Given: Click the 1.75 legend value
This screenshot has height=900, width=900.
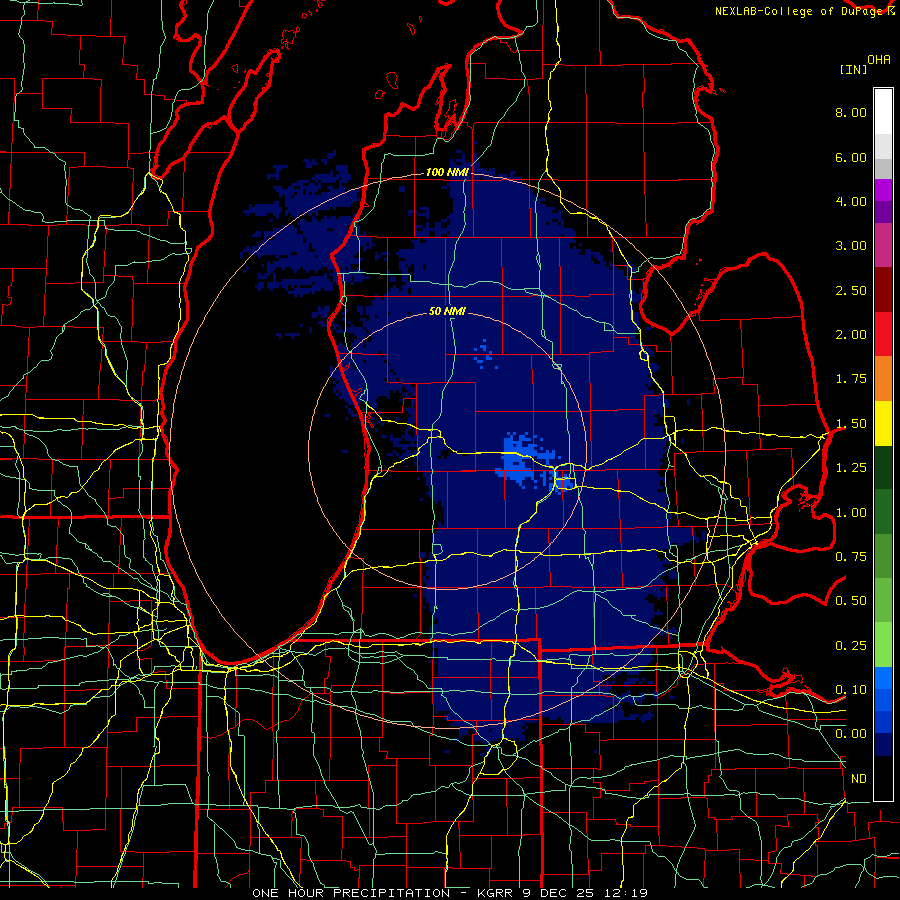Looking at the screenshot, I should [x=851, y=379].
